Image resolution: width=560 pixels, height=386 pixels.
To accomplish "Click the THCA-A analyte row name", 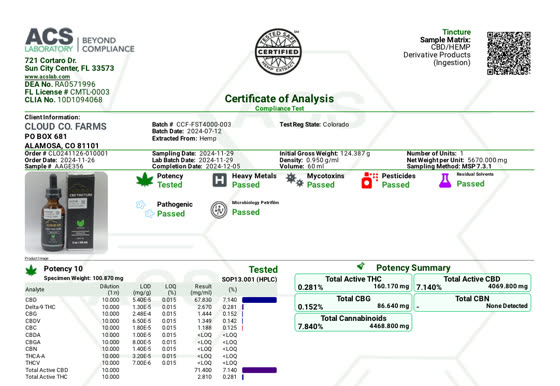I will pos(35,356).
